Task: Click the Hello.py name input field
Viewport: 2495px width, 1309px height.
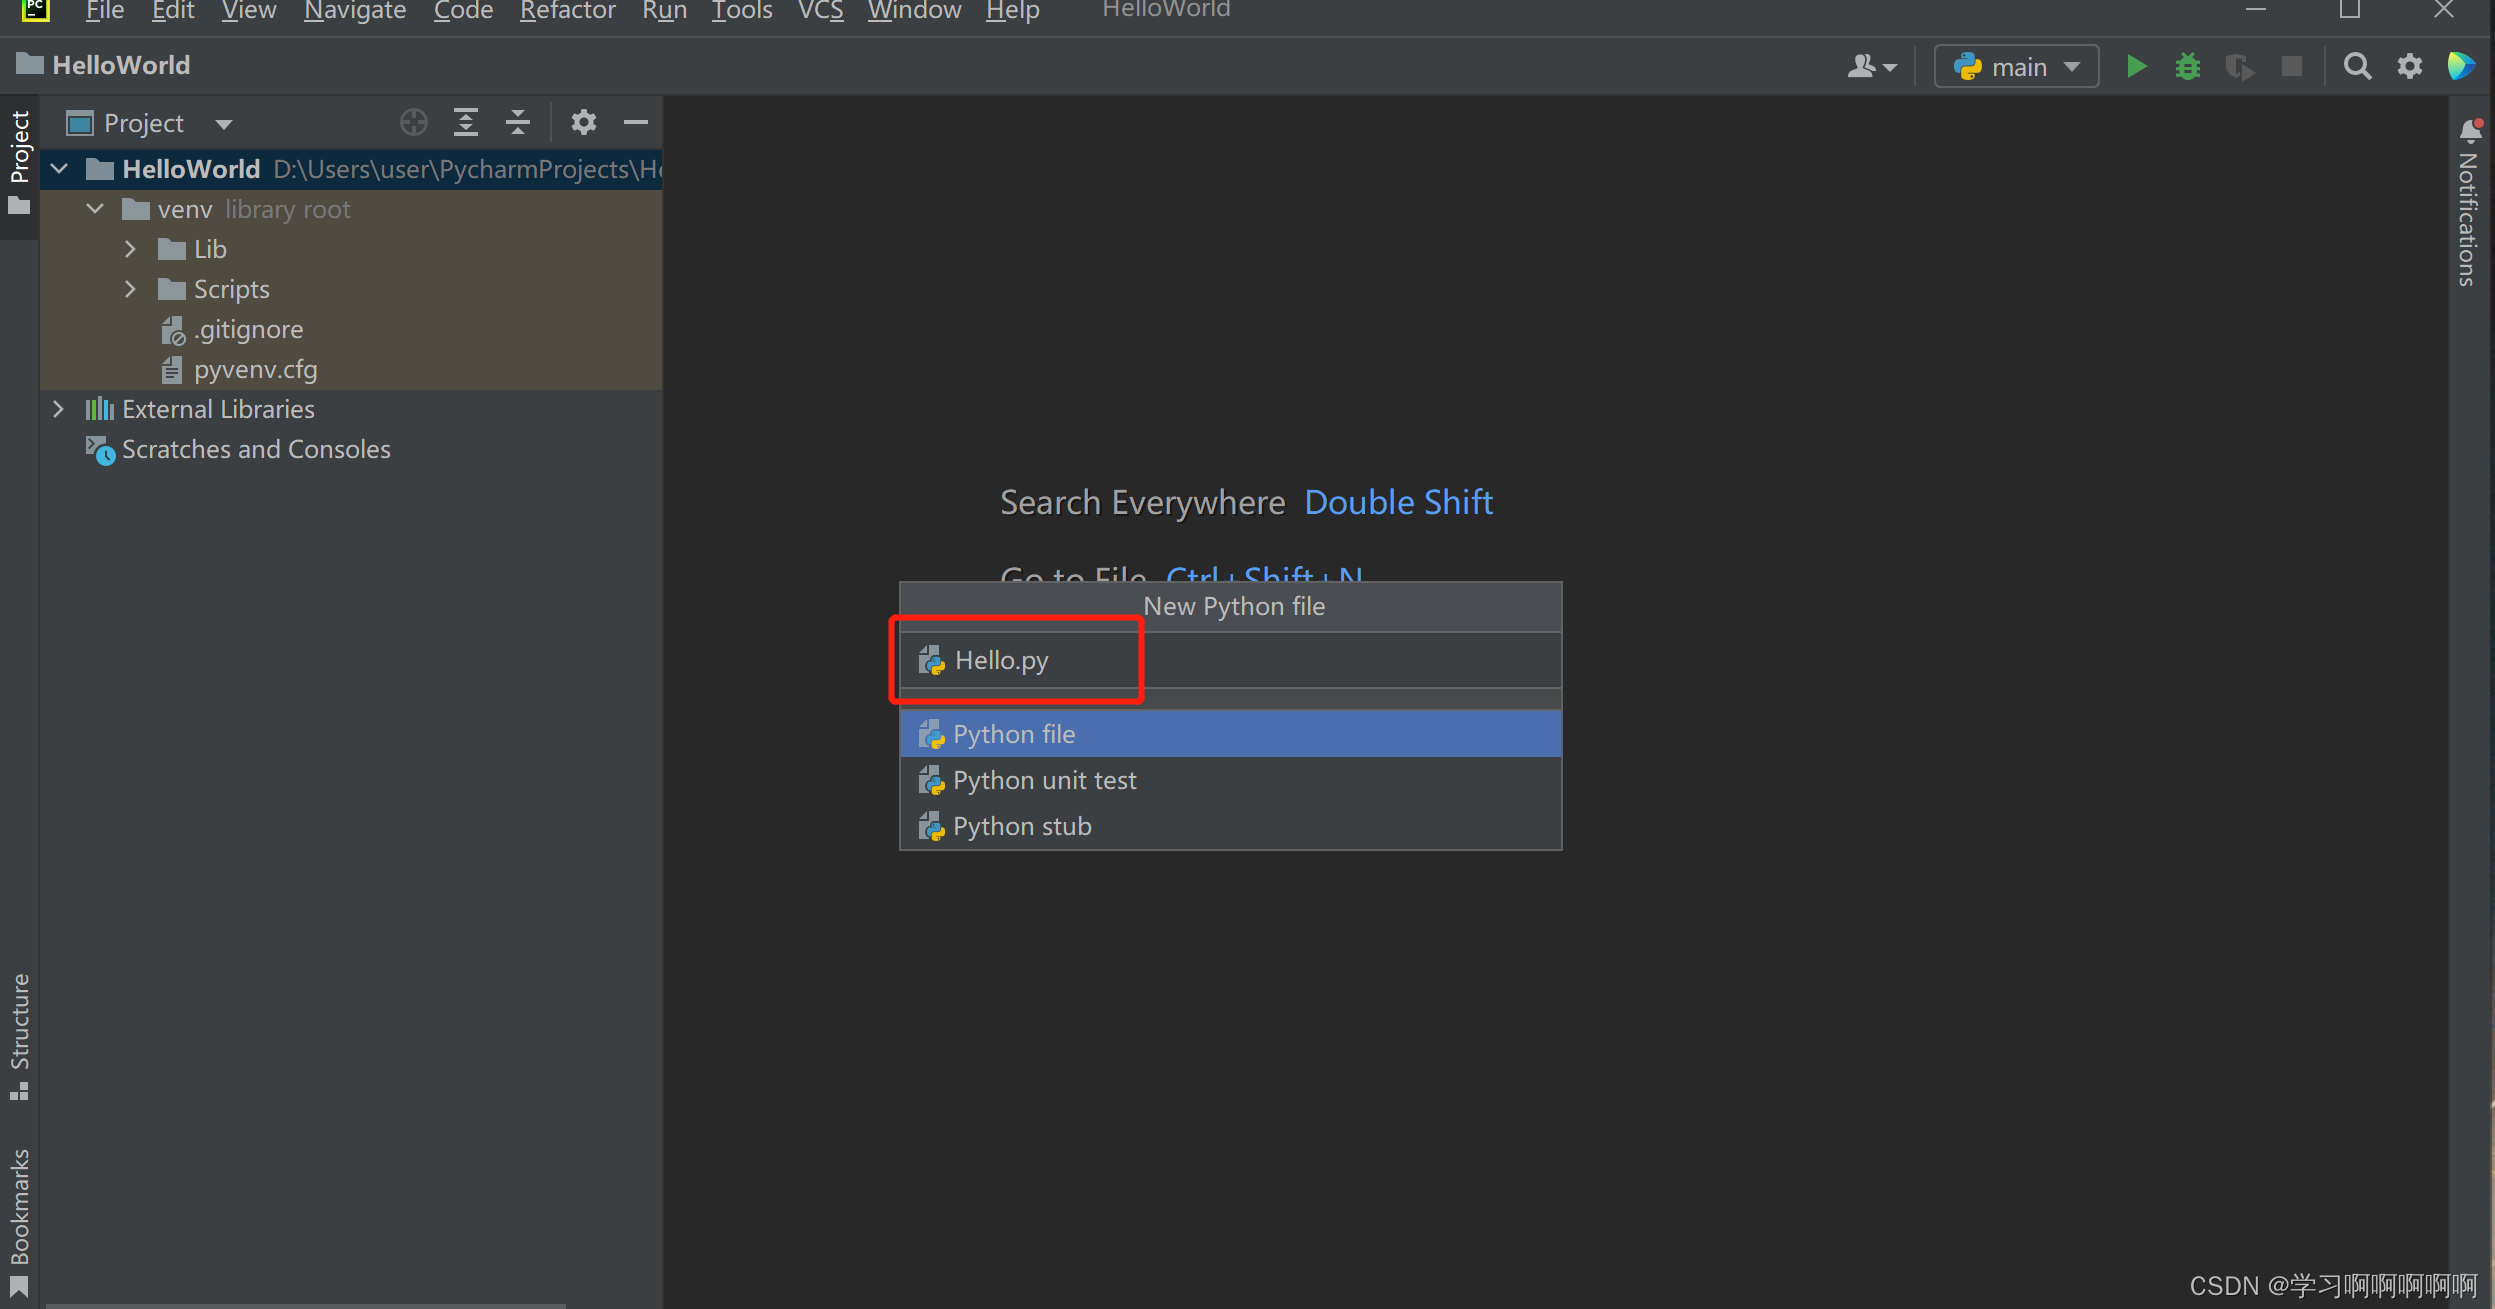Action: coord(1230,660)
